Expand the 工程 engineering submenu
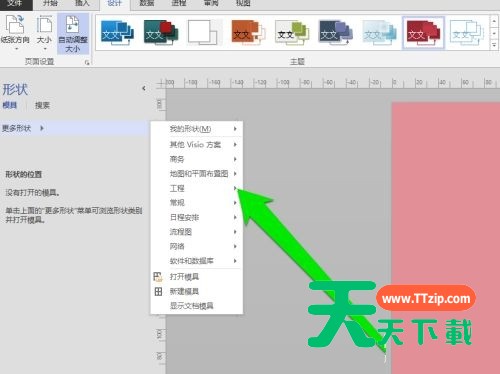Viewport: 500px width, 374px height. click(x=197, y=188)
